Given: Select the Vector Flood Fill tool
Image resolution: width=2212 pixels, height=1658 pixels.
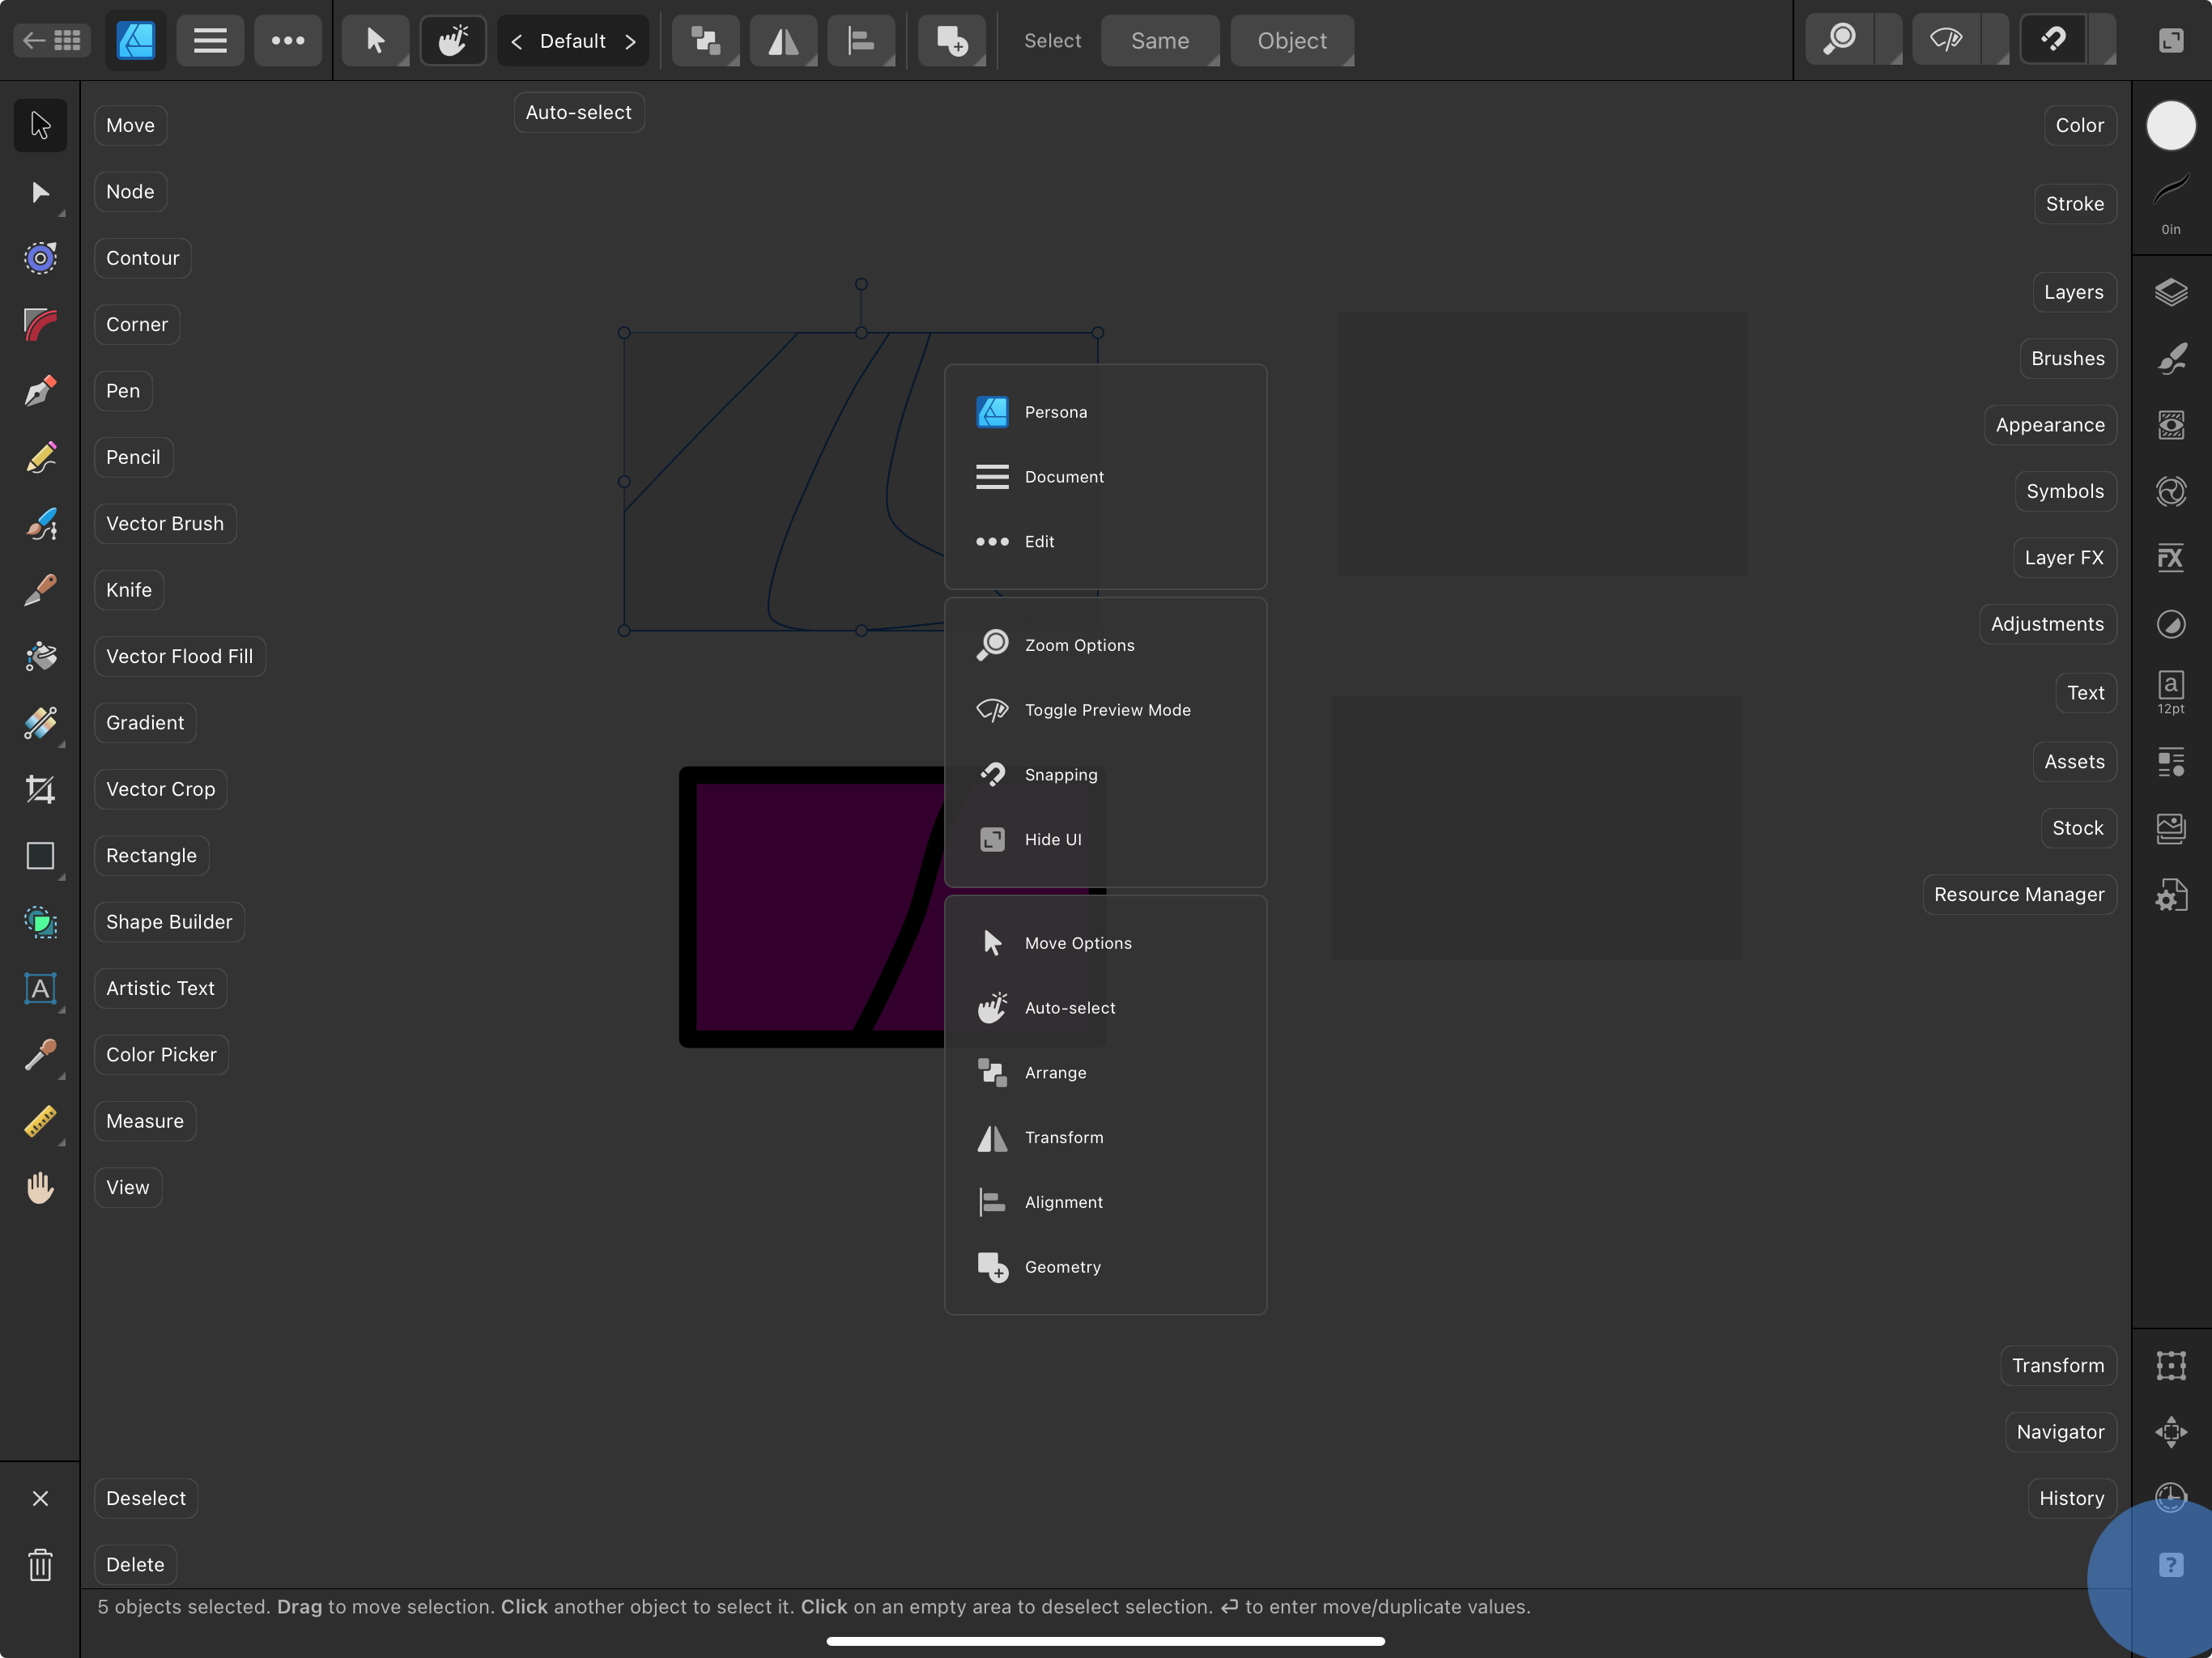Looking at the screenshot, I should click(x=40, y=656).
